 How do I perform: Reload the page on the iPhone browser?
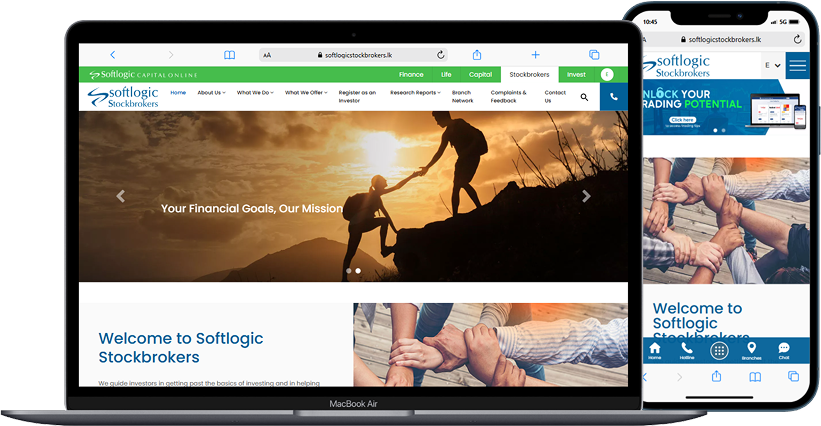coord(797,39)
